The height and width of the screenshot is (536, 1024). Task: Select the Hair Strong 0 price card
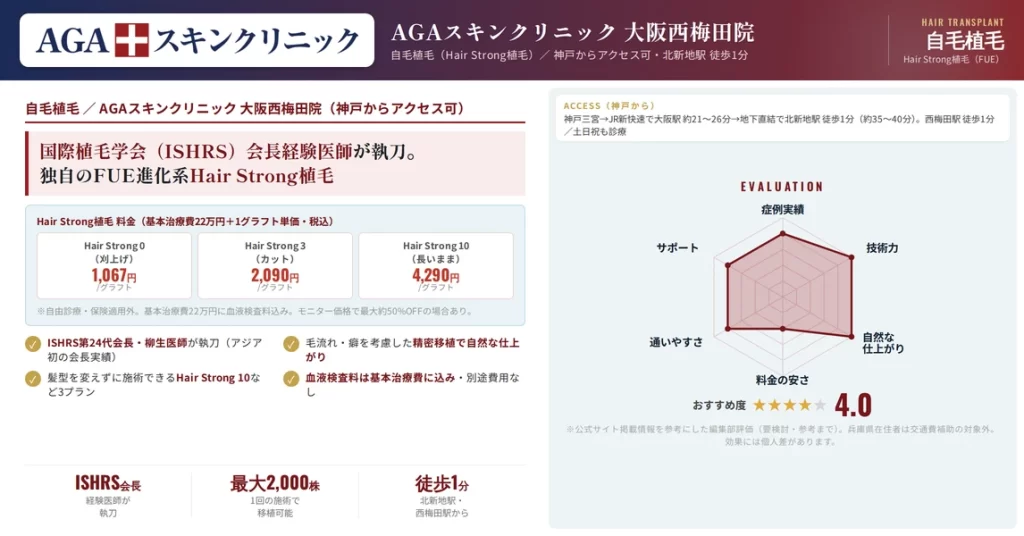pyautogui.click(x=114, y=266)
